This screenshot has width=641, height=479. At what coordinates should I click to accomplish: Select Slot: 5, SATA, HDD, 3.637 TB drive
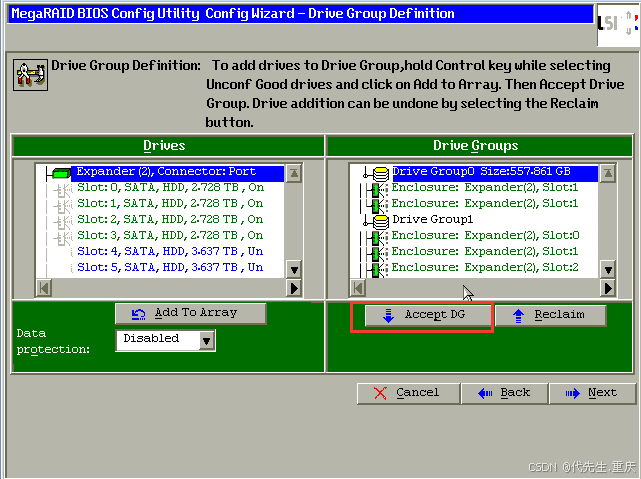pyautogui.click(x=170, y=267)
